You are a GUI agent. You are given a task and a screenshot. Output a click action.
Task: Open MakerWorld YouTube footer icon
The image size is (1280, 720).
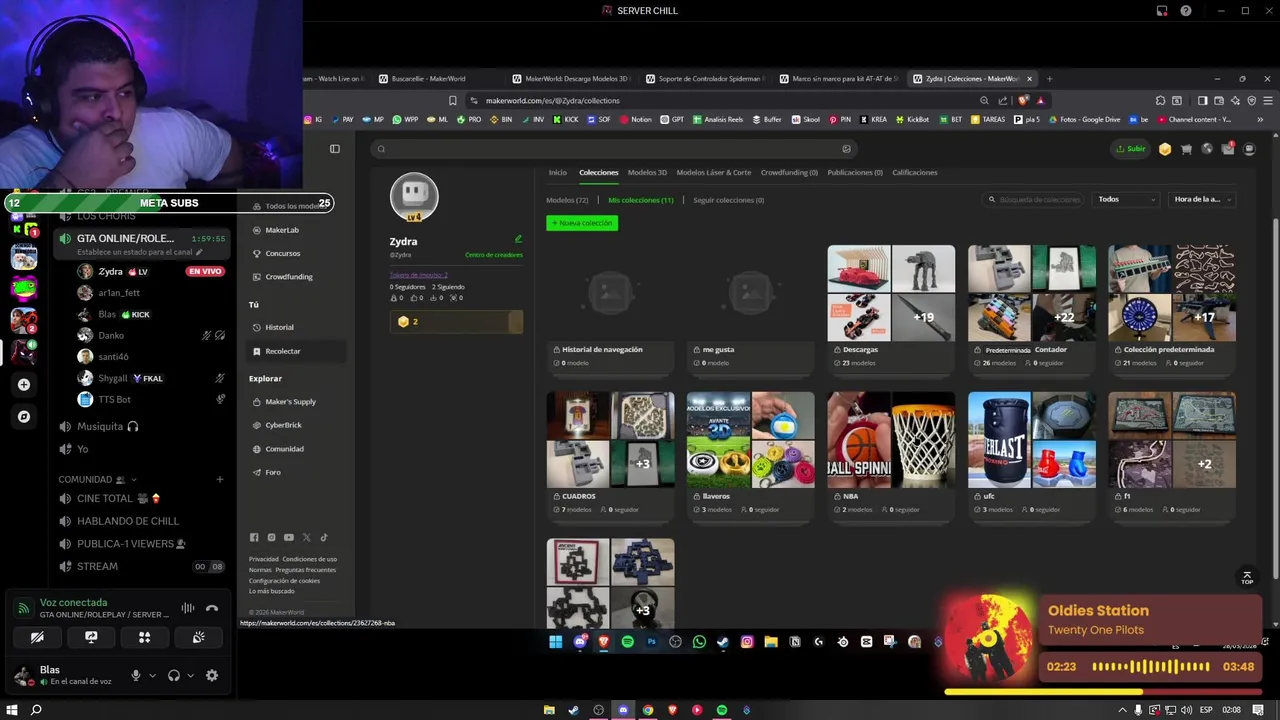[x=289, y=537]
